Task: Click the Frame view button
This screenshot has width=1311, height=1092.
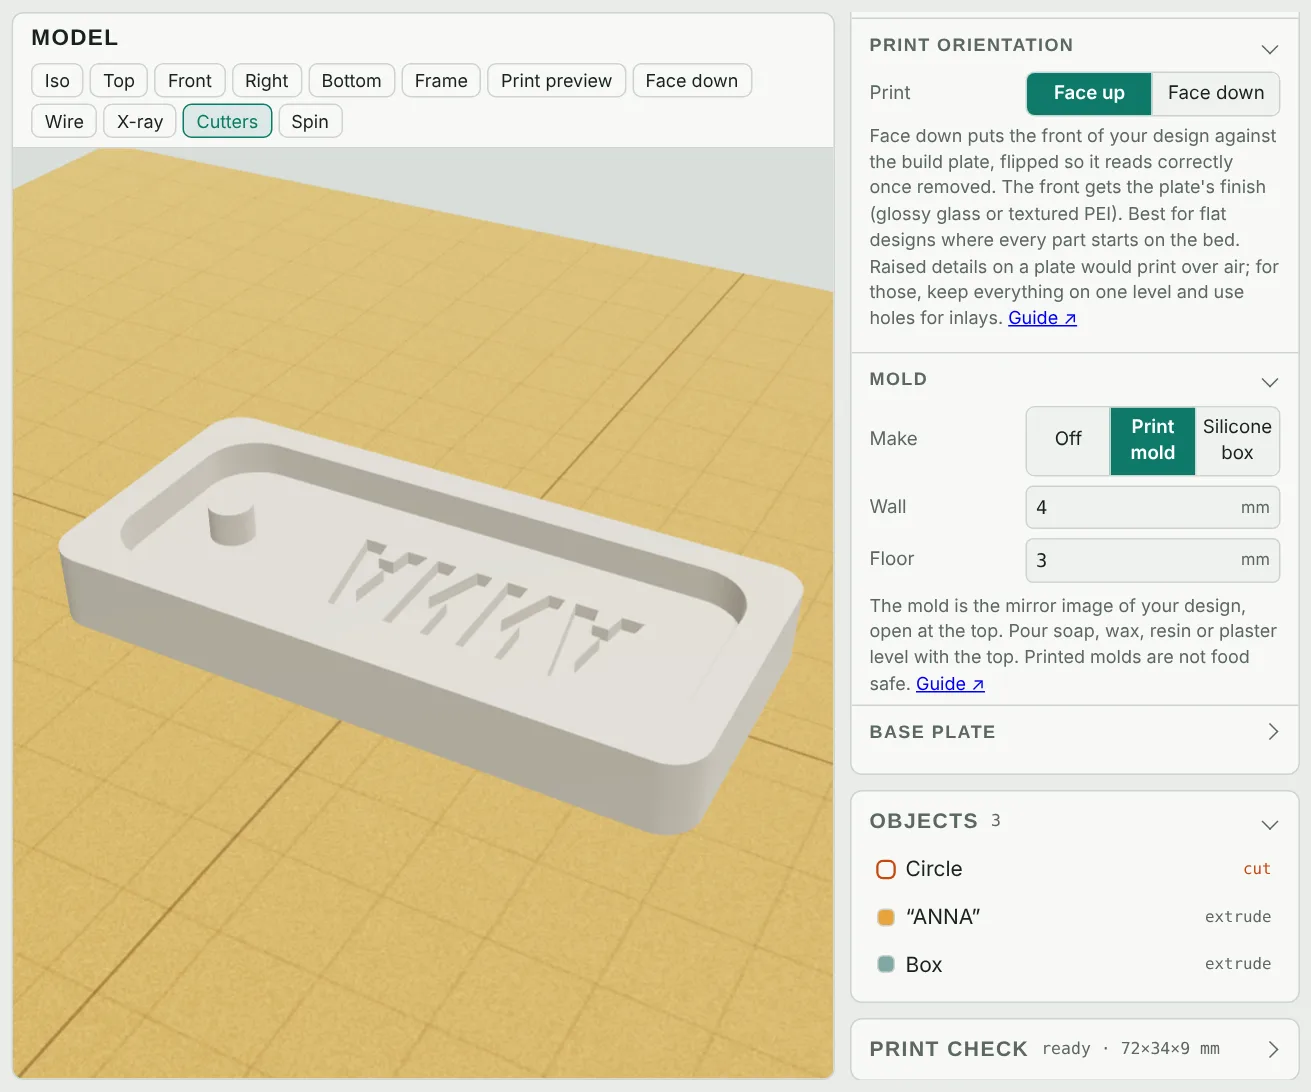Action: click(441, 81)
